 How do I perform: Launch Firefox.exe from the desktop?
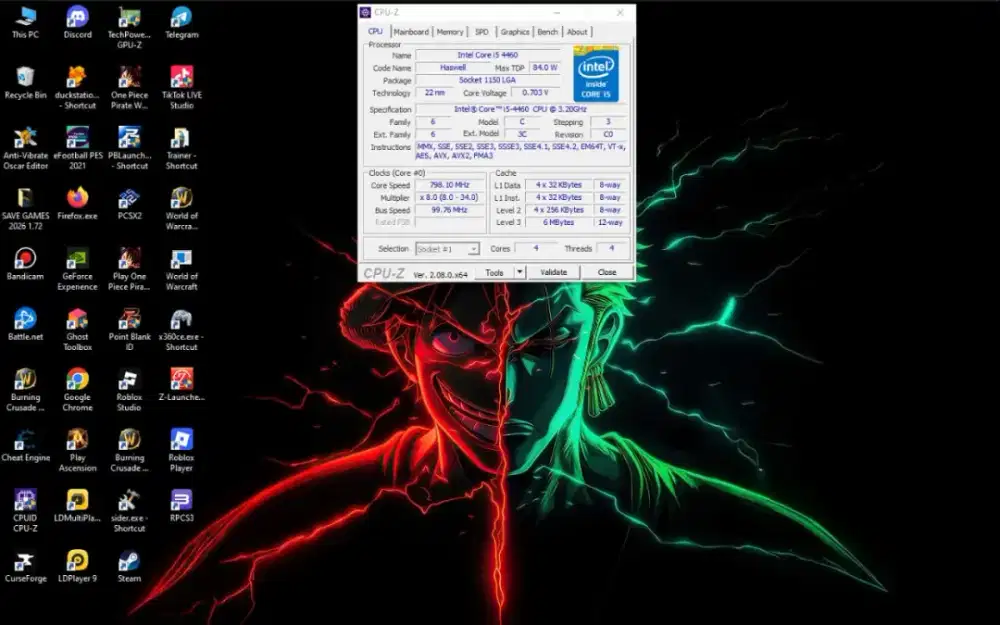(x=77, y=203)
